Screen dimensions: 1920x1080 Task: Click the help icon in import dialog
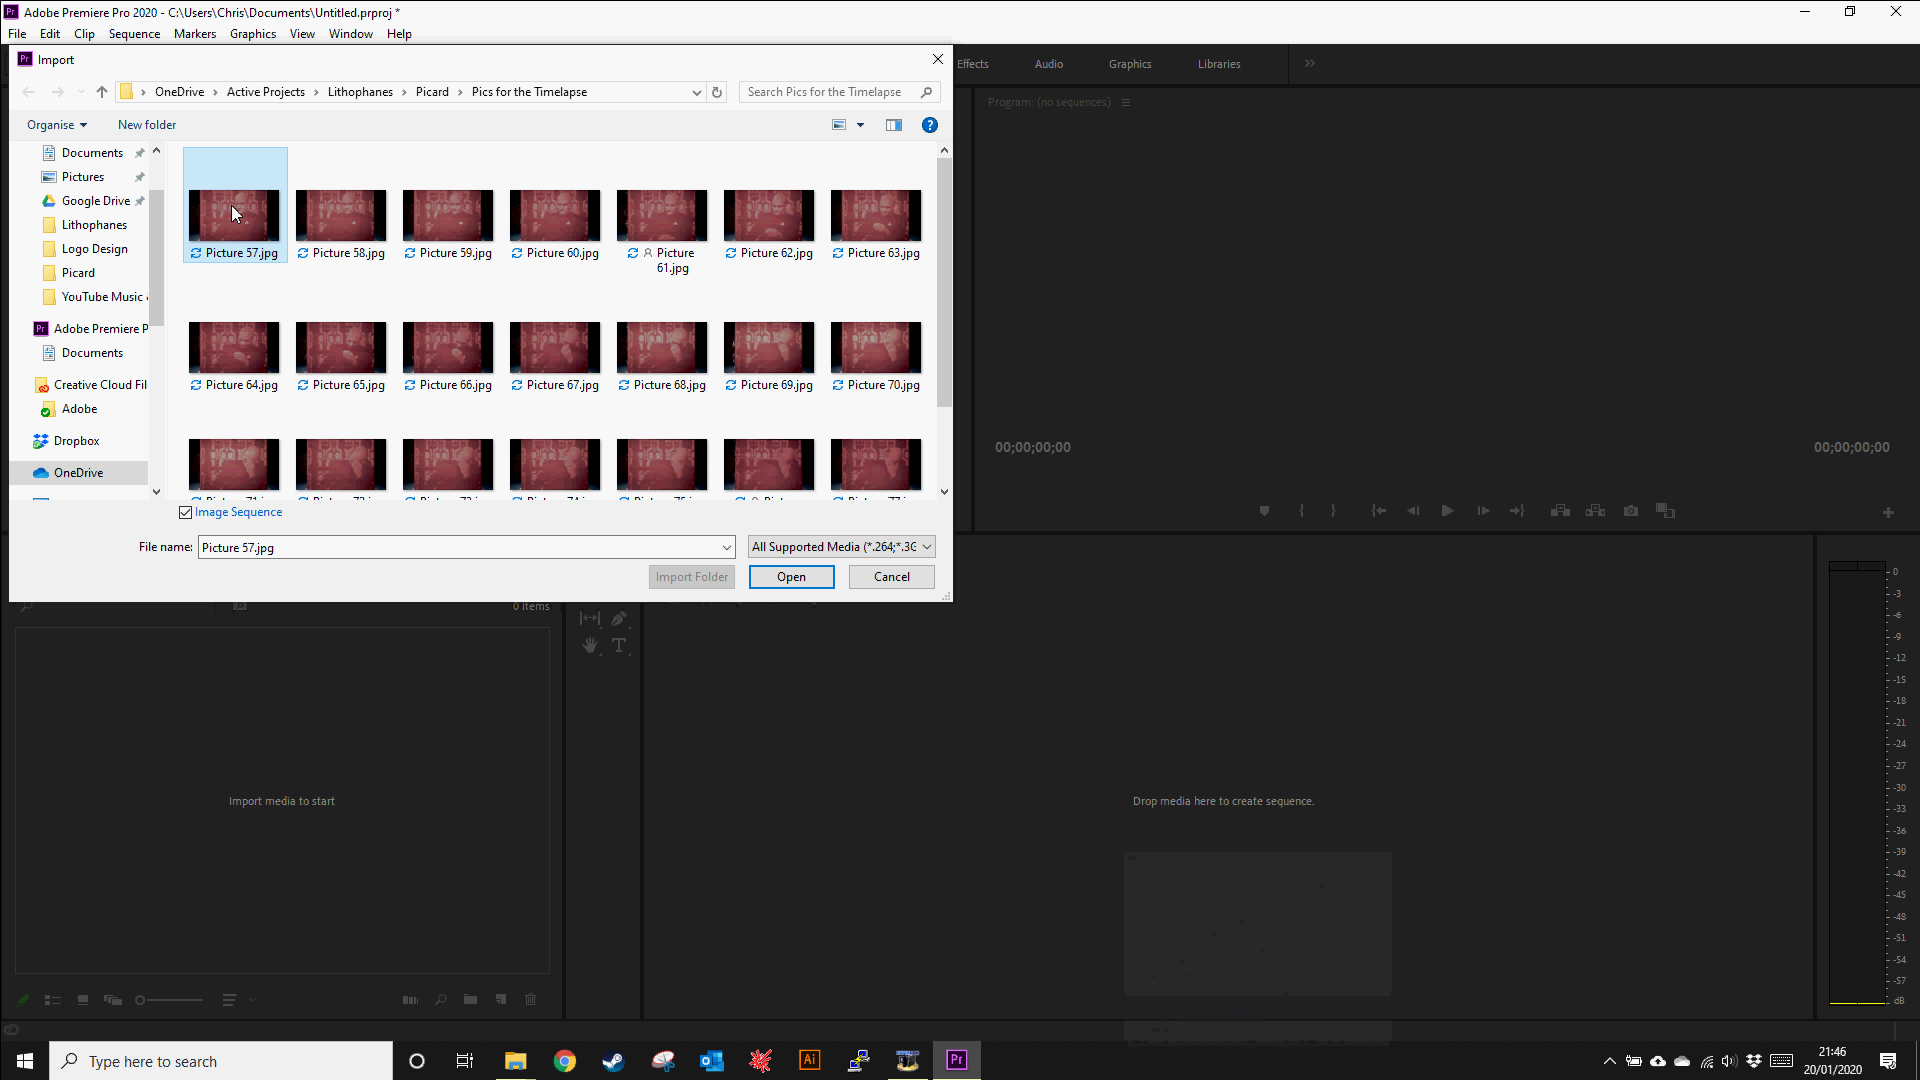click(x=930, y=124)
